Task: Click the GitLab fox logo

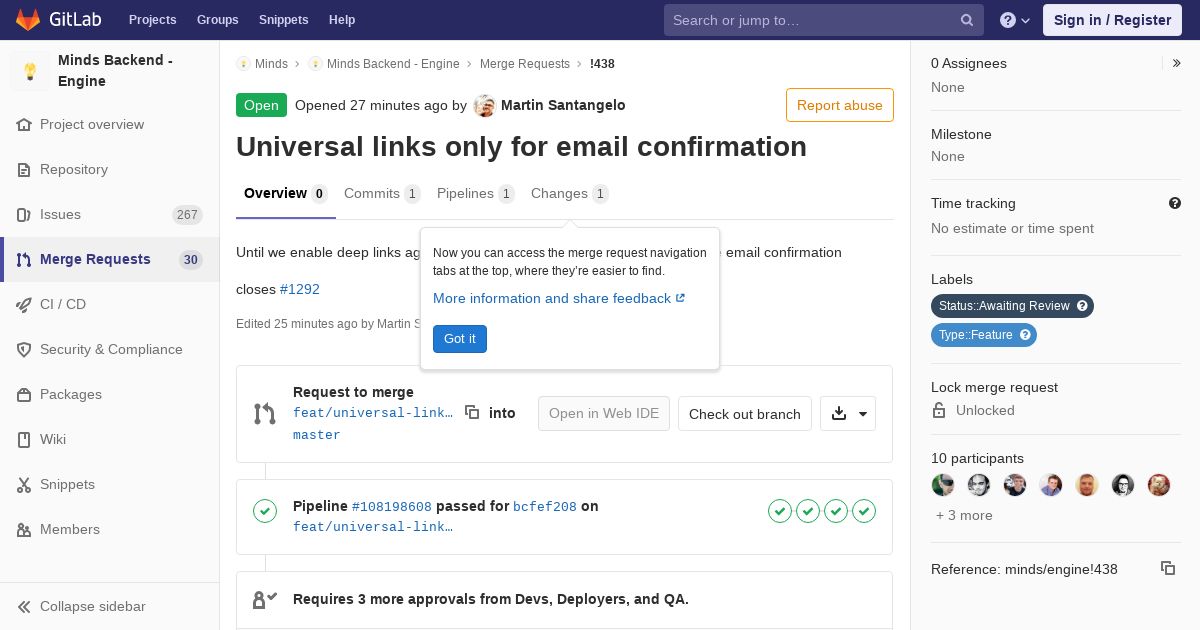Action: pos(28,19)
